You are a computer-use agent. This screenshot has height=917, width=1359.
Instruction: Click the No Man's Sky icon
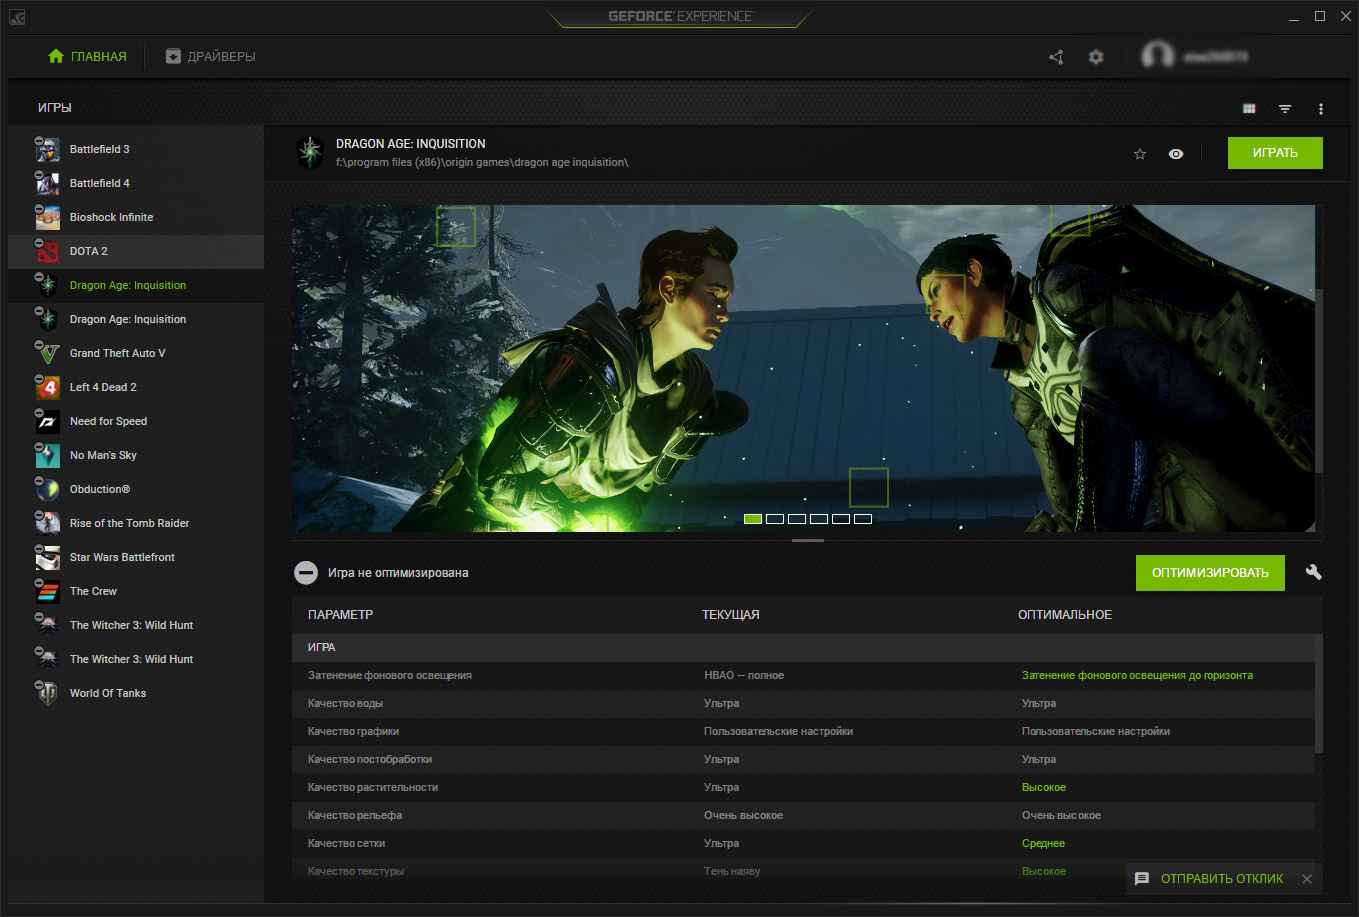[x=48, y=456]
